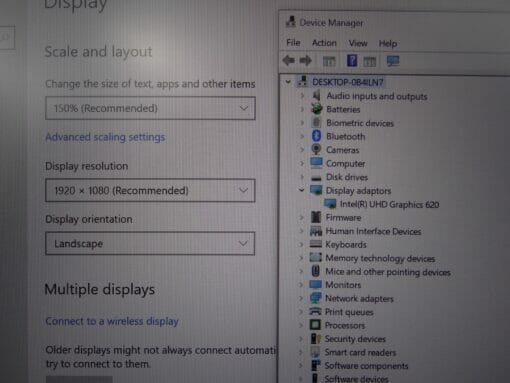
Task: Select the Software devices text label
Action: (356, 379)
